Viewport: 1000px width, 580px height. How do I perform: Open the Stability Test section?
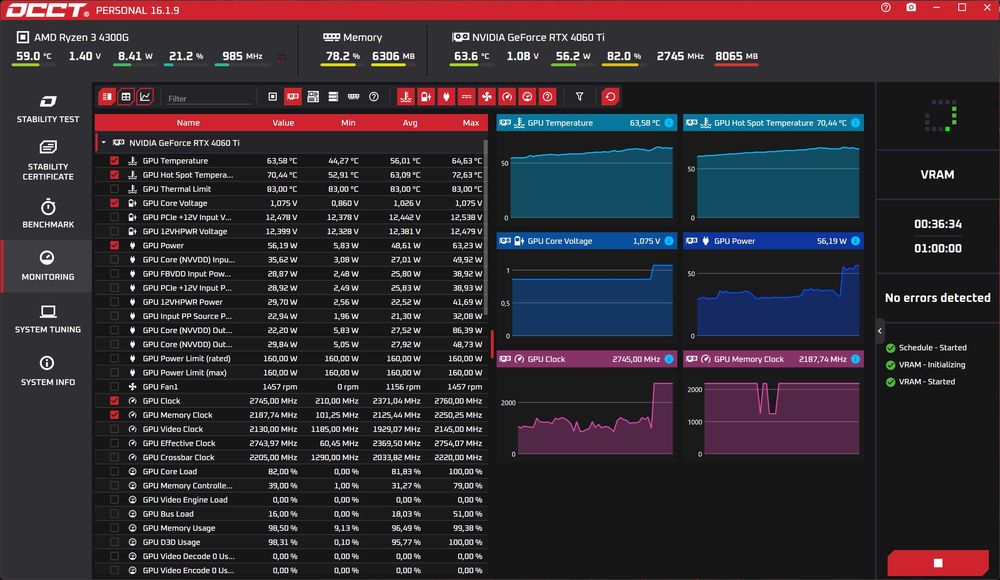48,108
